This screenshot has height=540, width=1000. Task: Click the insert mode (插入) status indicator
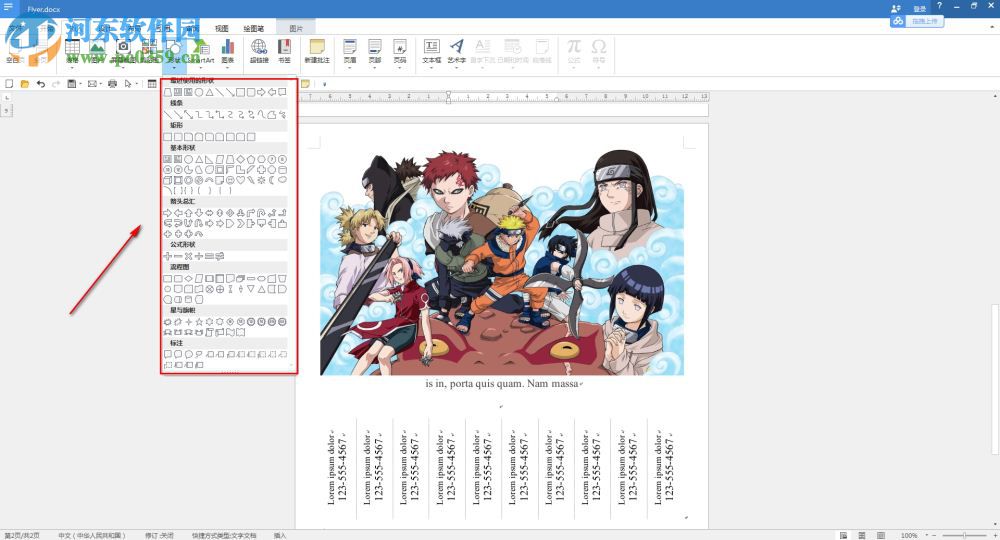pos(280,536)
